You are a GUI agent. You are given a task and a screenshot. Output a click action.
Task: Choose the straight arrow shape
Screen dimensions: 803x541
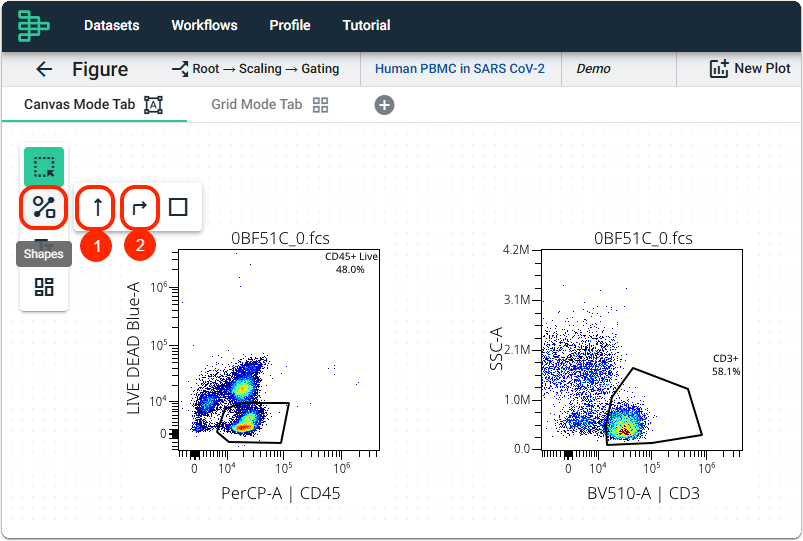point(97,207)
